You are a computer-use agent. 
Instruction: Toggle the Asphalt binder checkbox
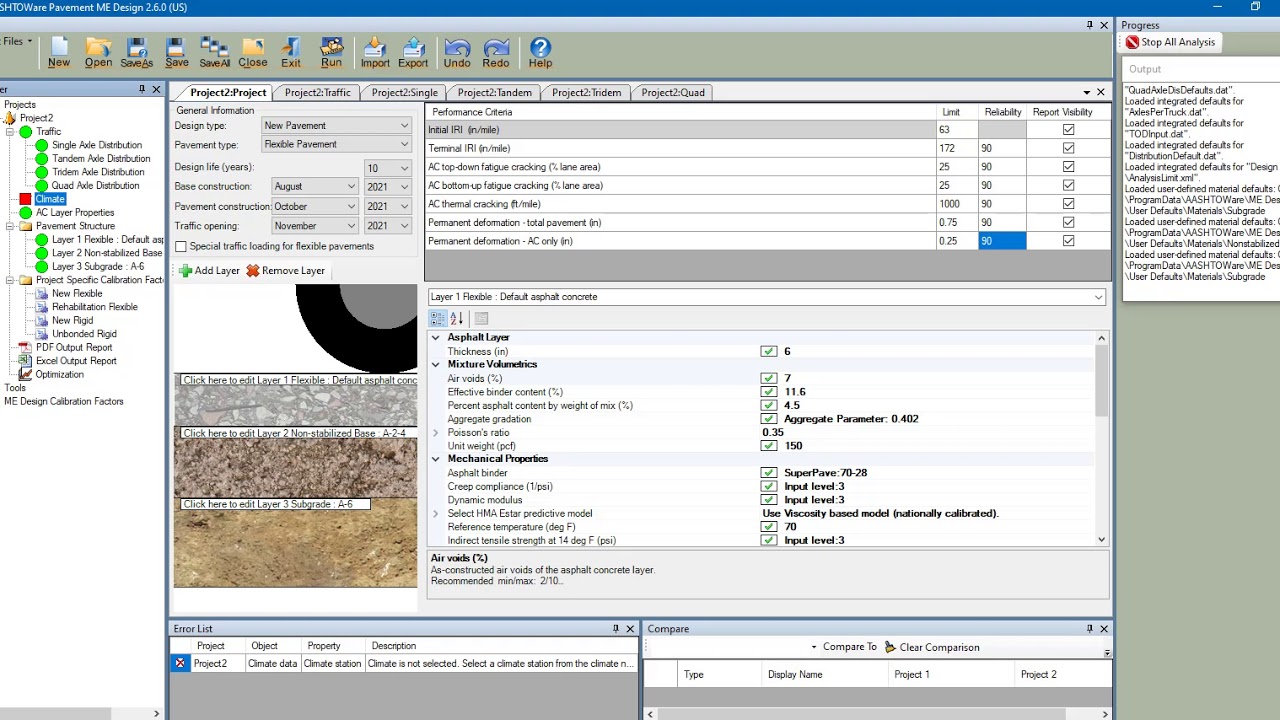tap(768, 473)
